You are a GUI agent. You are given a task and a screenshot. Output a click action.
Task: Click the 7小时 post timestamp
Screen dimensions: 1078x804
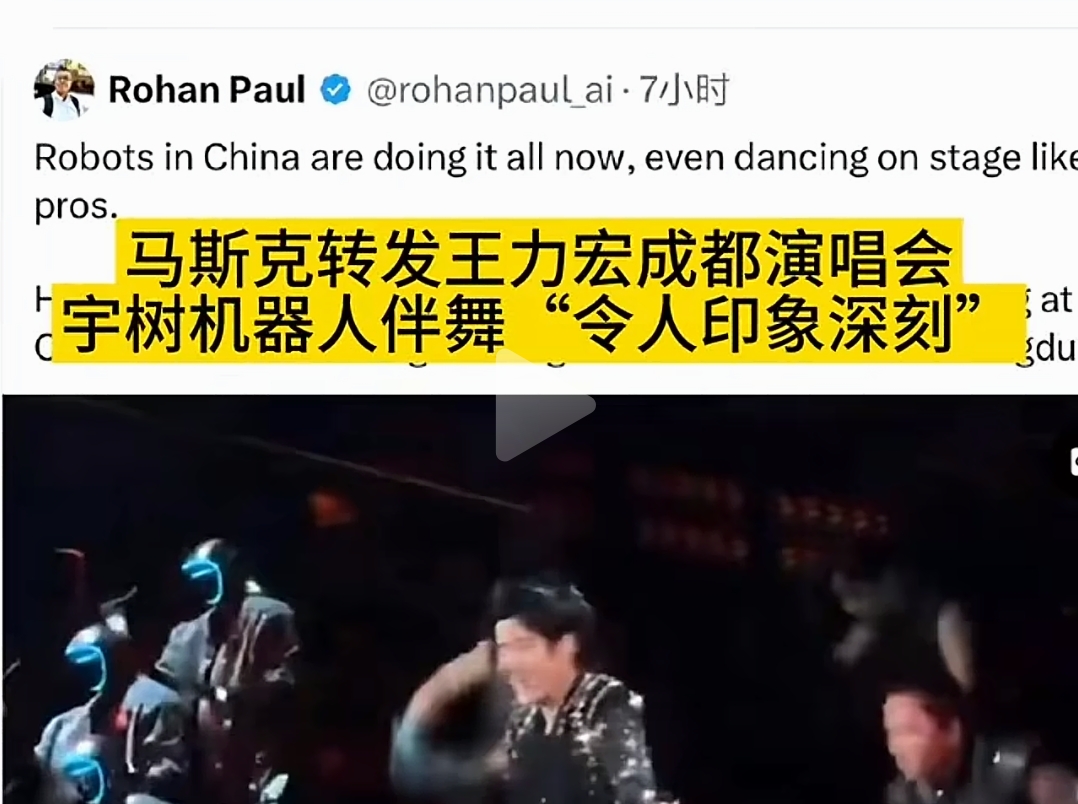click(684, 90)
